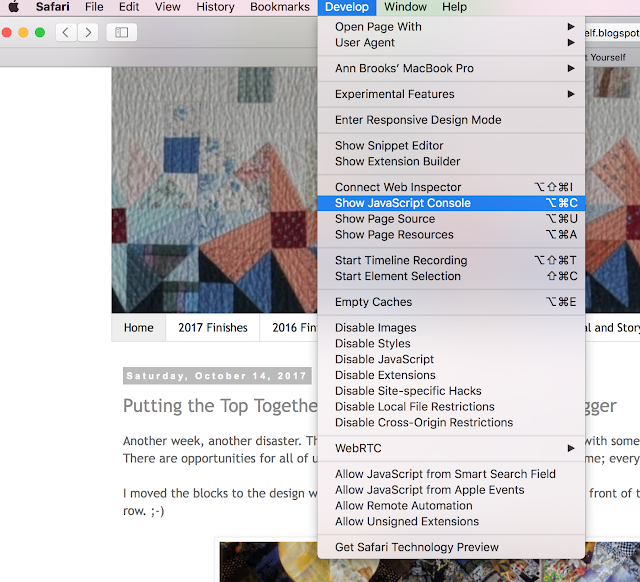Expand the User Agent submenu
This screenshot has width=640, height=582.
[451, 42]
